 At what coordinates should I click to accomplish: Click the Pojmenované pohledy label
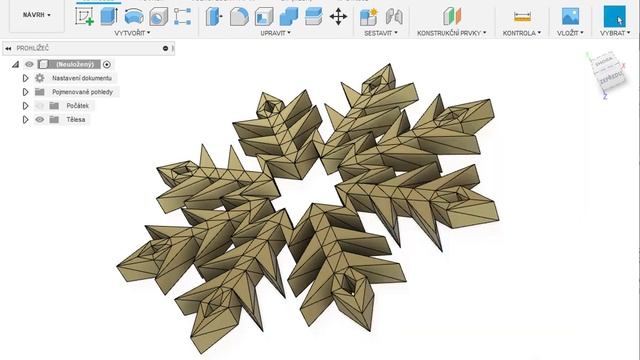[82, 92]
